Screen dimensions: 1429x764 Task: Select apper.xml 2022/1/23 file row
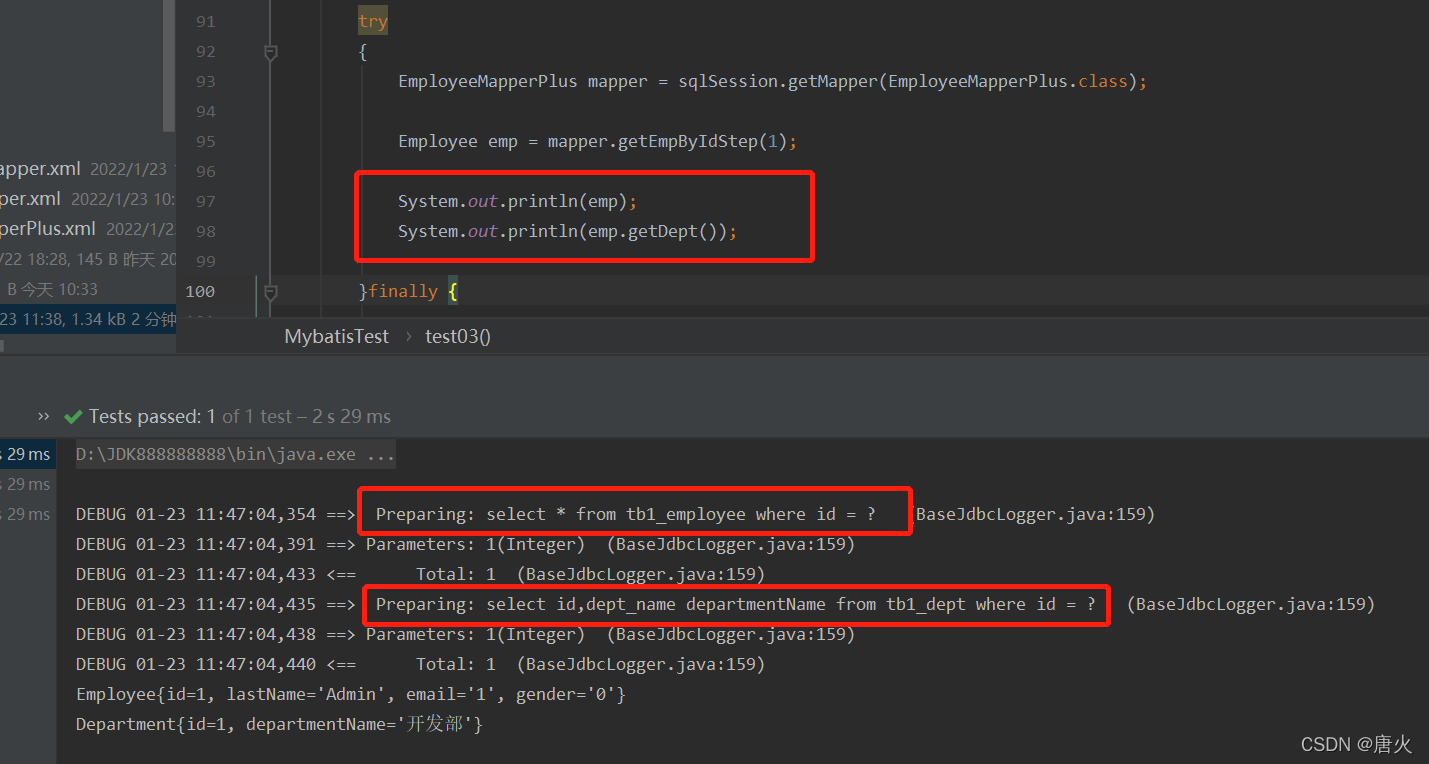(x=88, y=169)
